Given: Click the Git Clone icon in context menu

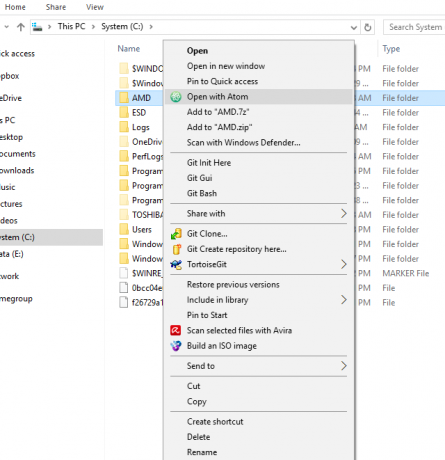Looking at the screenshot, I should tap(176, 234).
